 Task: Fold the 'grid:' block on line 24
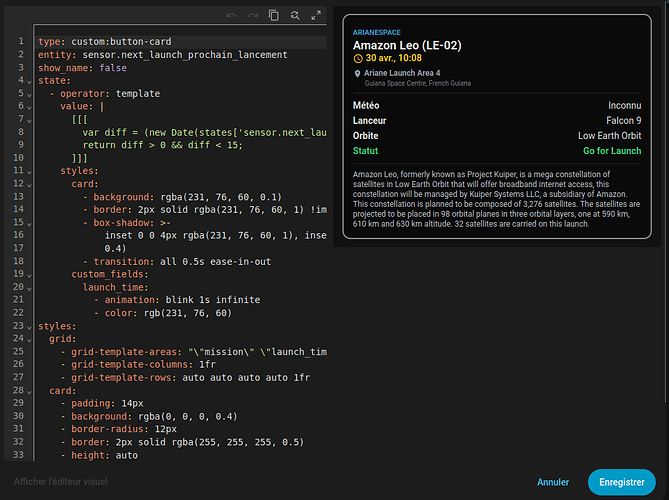29,340
